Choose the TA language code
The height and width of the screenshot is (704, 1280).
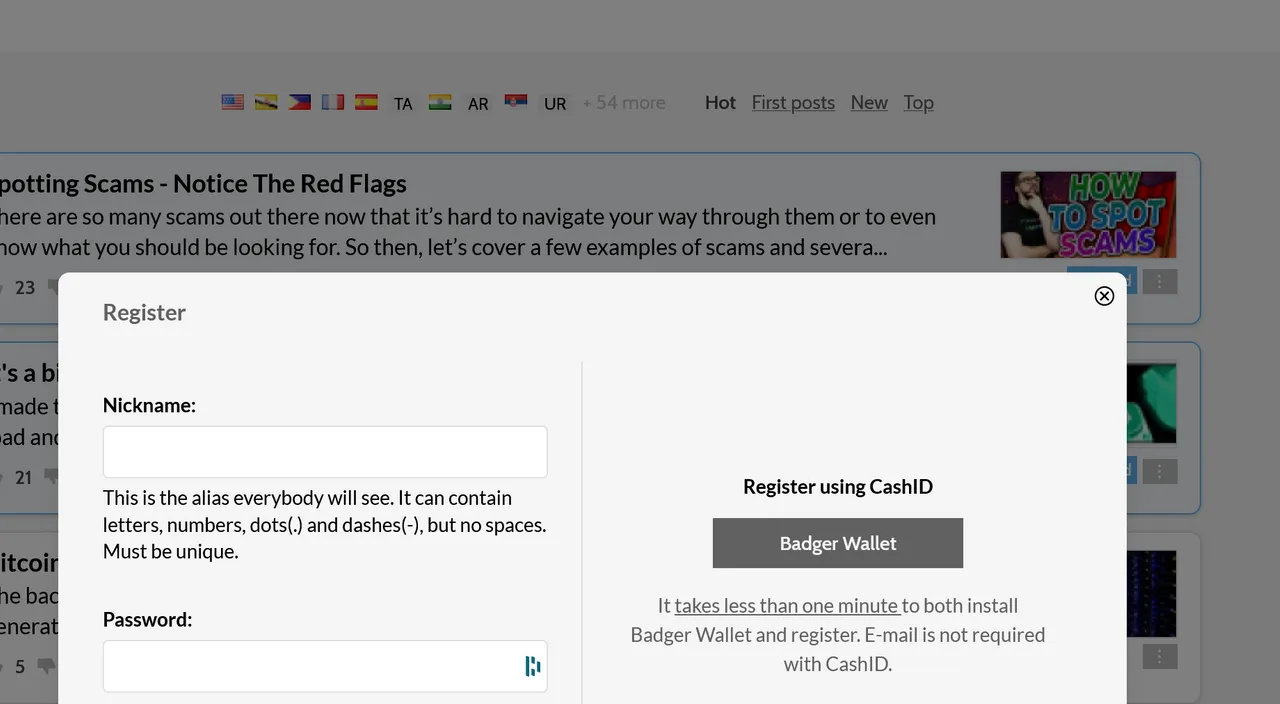(x=403, y=103)
